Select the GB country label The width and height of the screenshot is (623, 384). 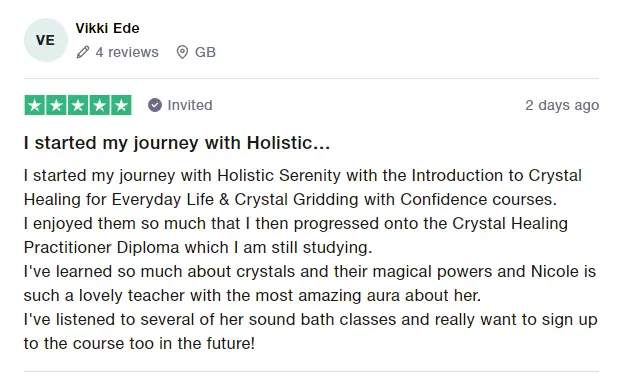(205, 52)
